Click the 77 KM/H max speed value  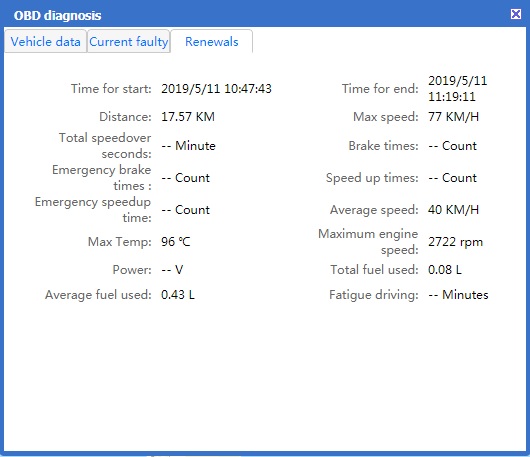coord(453,117)
